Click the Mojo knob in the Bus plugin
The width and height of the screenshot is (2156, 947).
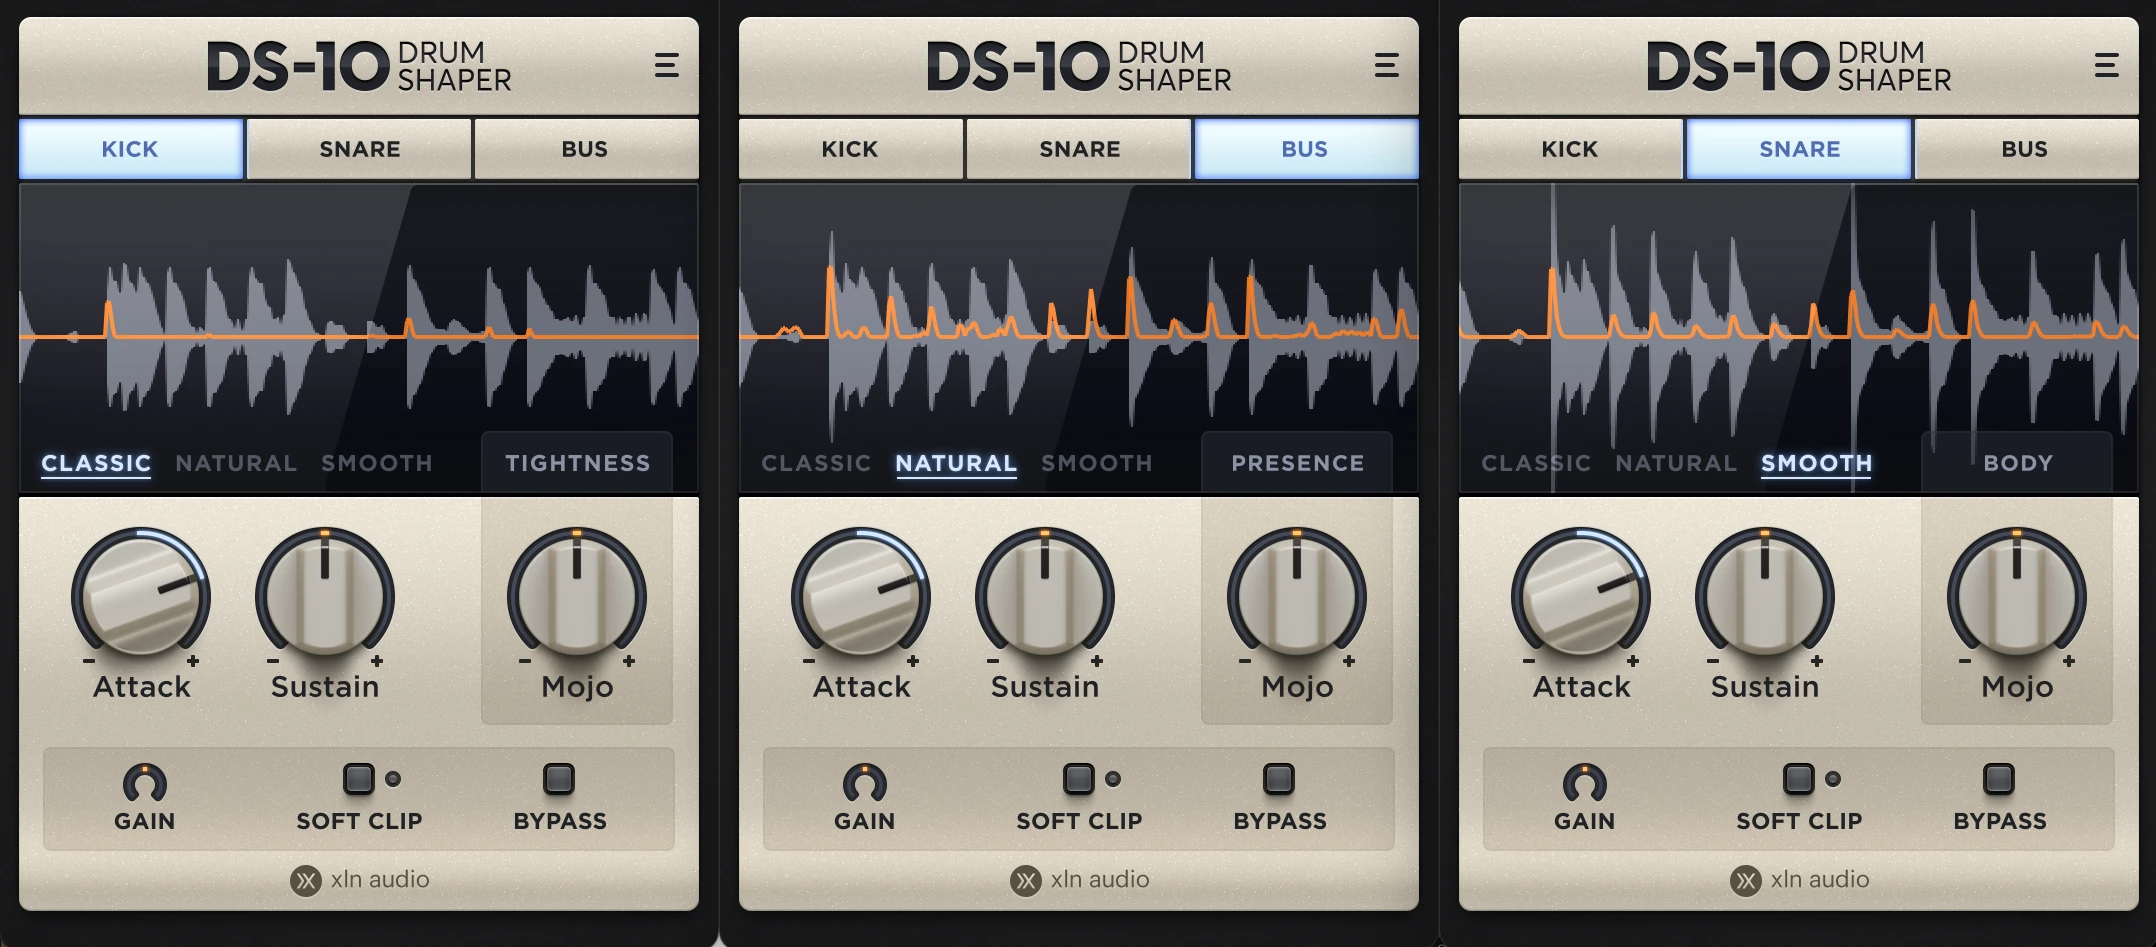click(x=1297, y=597)
